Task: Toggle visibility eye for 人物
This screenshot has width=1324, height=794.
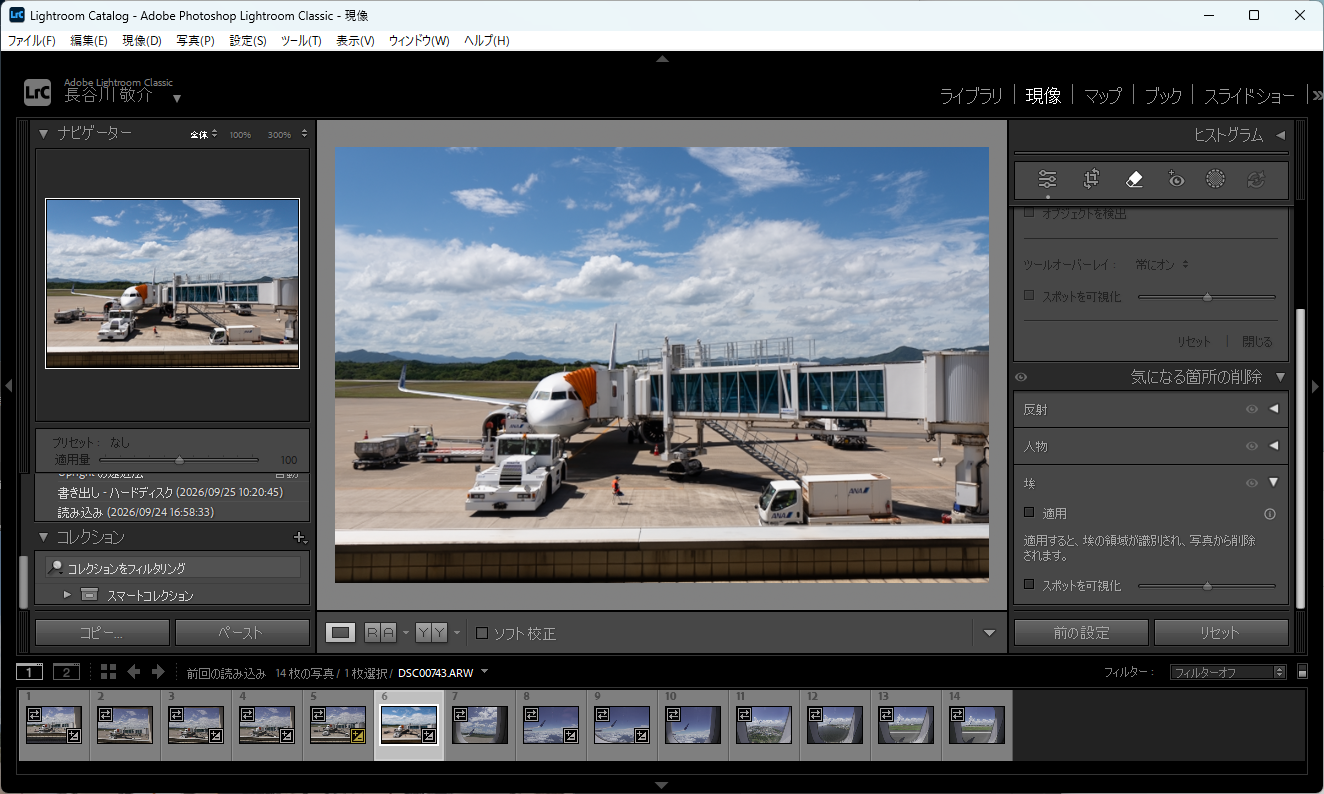Action: [1251, 446]
